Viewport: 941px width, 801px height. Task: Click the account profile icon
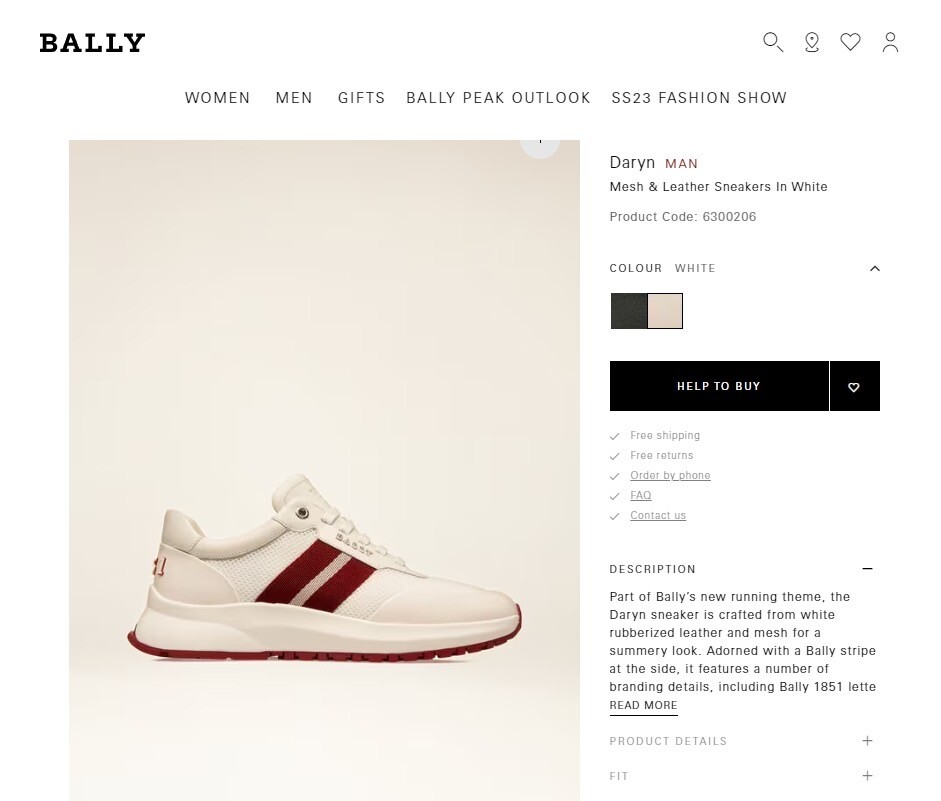pyautogui.click(x=890, y=42)
